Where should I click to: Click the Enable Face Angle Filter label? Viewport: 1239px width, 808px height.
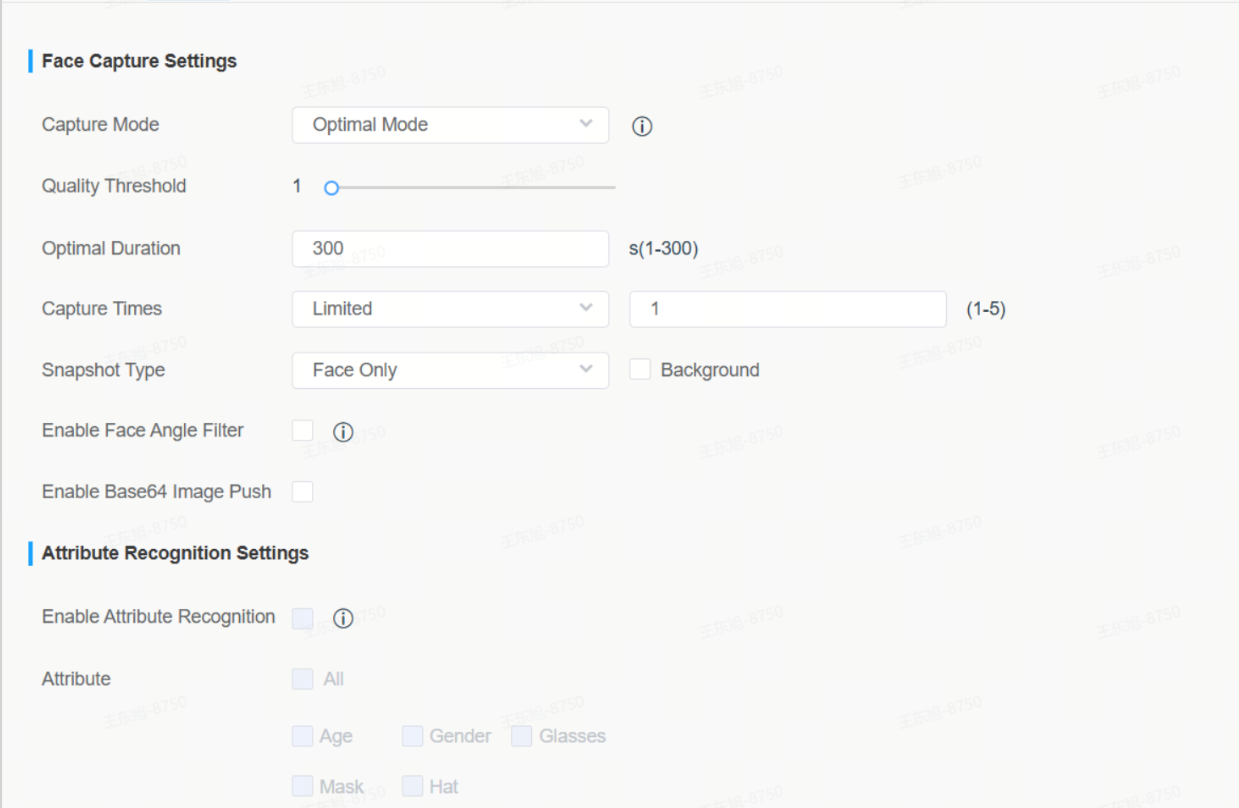[143, 431]
